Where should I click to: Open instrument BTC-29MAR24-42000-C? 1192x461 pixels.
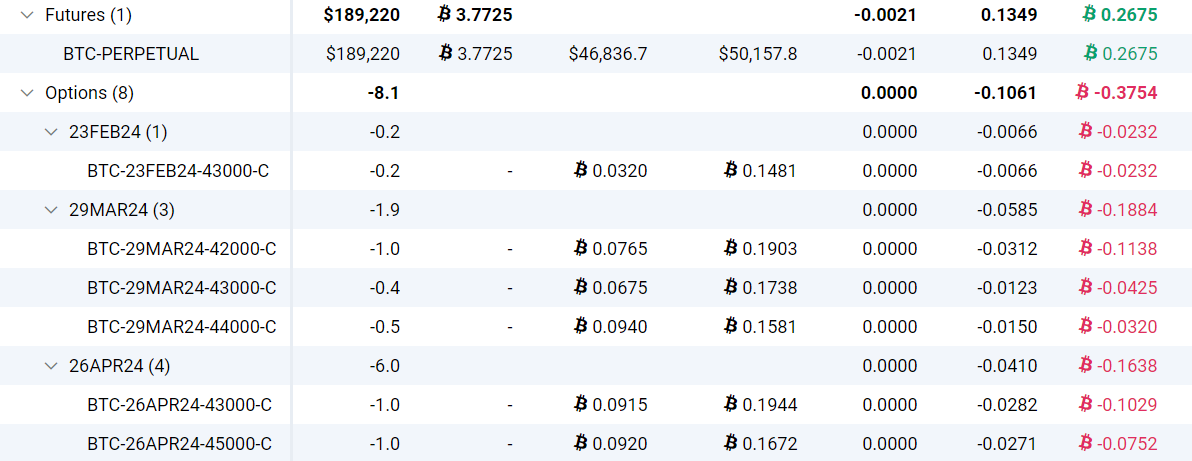click(182, 249)
